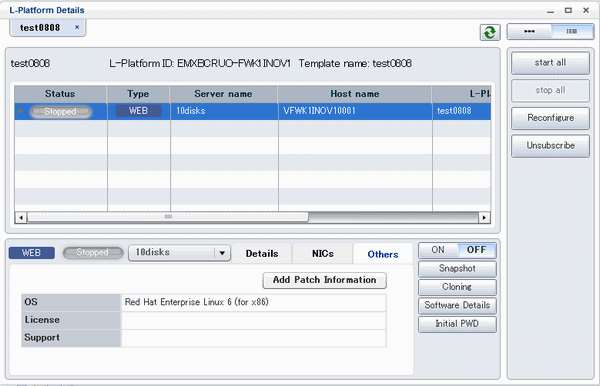Open the Software Details dialog
Image resolution: width=600 pixels, height=386 pixels.
(x=457, y=305)
